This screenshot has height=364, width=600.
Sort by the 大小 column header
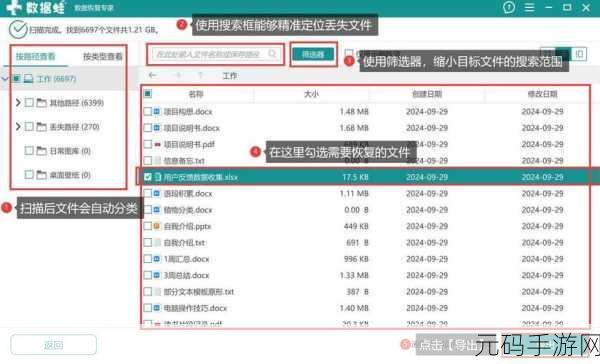(x=311, y=94)
